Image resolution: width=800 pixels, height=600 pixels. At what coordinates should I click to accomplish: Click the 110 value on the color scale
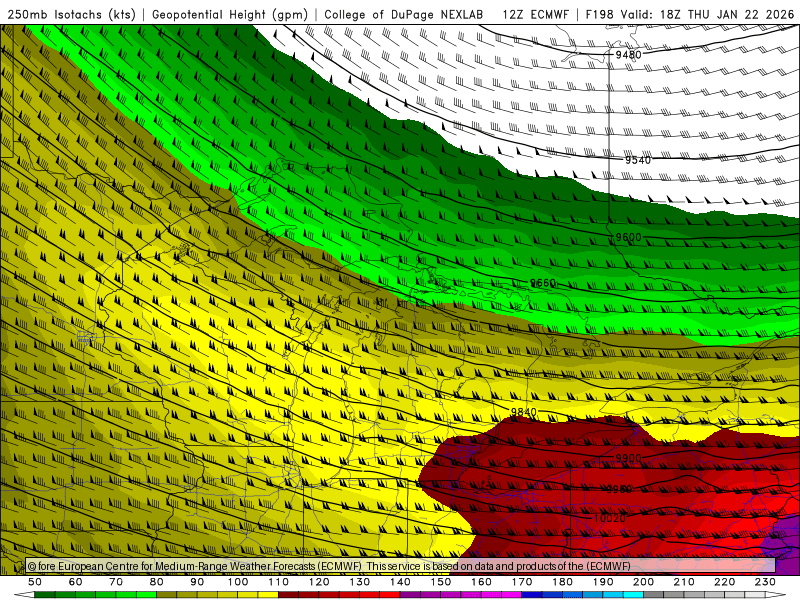279,582
